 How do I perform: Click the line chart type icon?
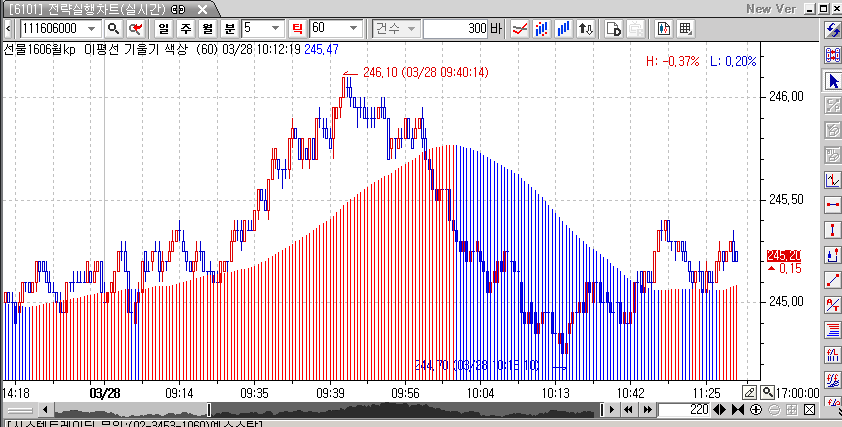pos(520,29)
